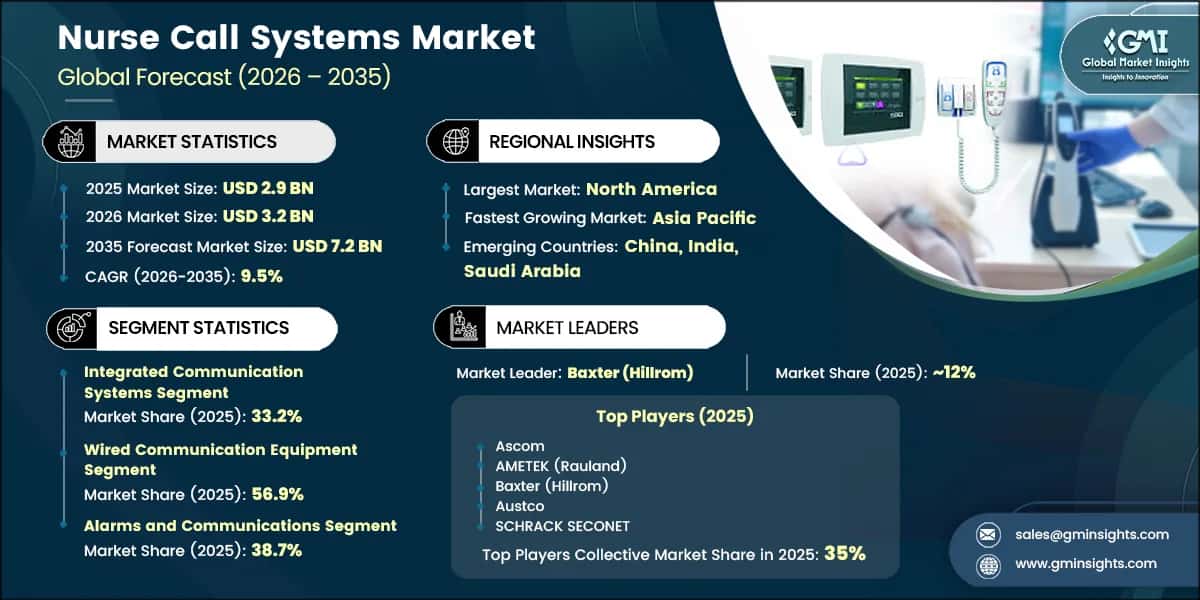Click the 2035 Forecast Market Size USD 7.2 BN
The width and height of the screenshot is (1200, 600).
(x=234, y=246)
